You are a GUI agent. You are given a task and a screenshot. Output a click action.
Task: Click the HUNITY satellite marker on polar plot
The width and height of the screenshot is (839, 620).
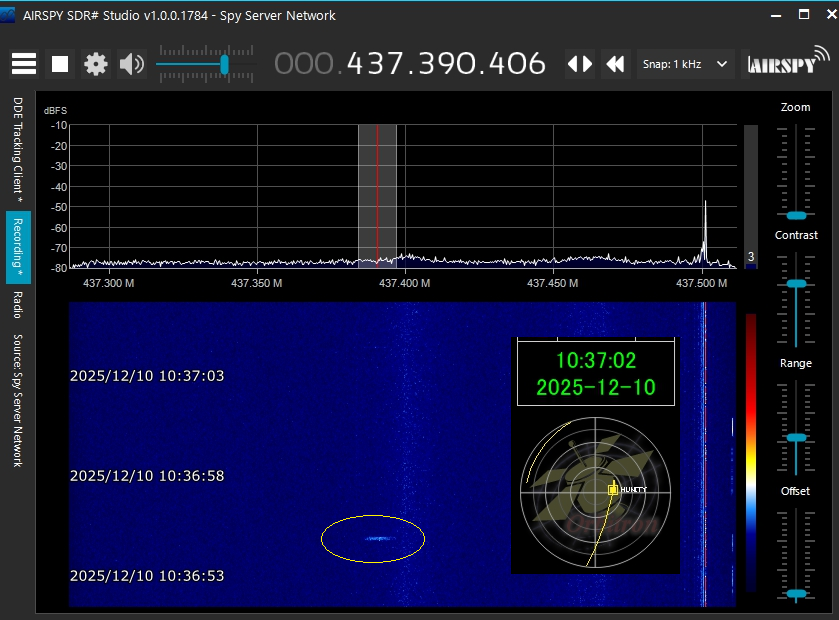(x=613, y=489)
